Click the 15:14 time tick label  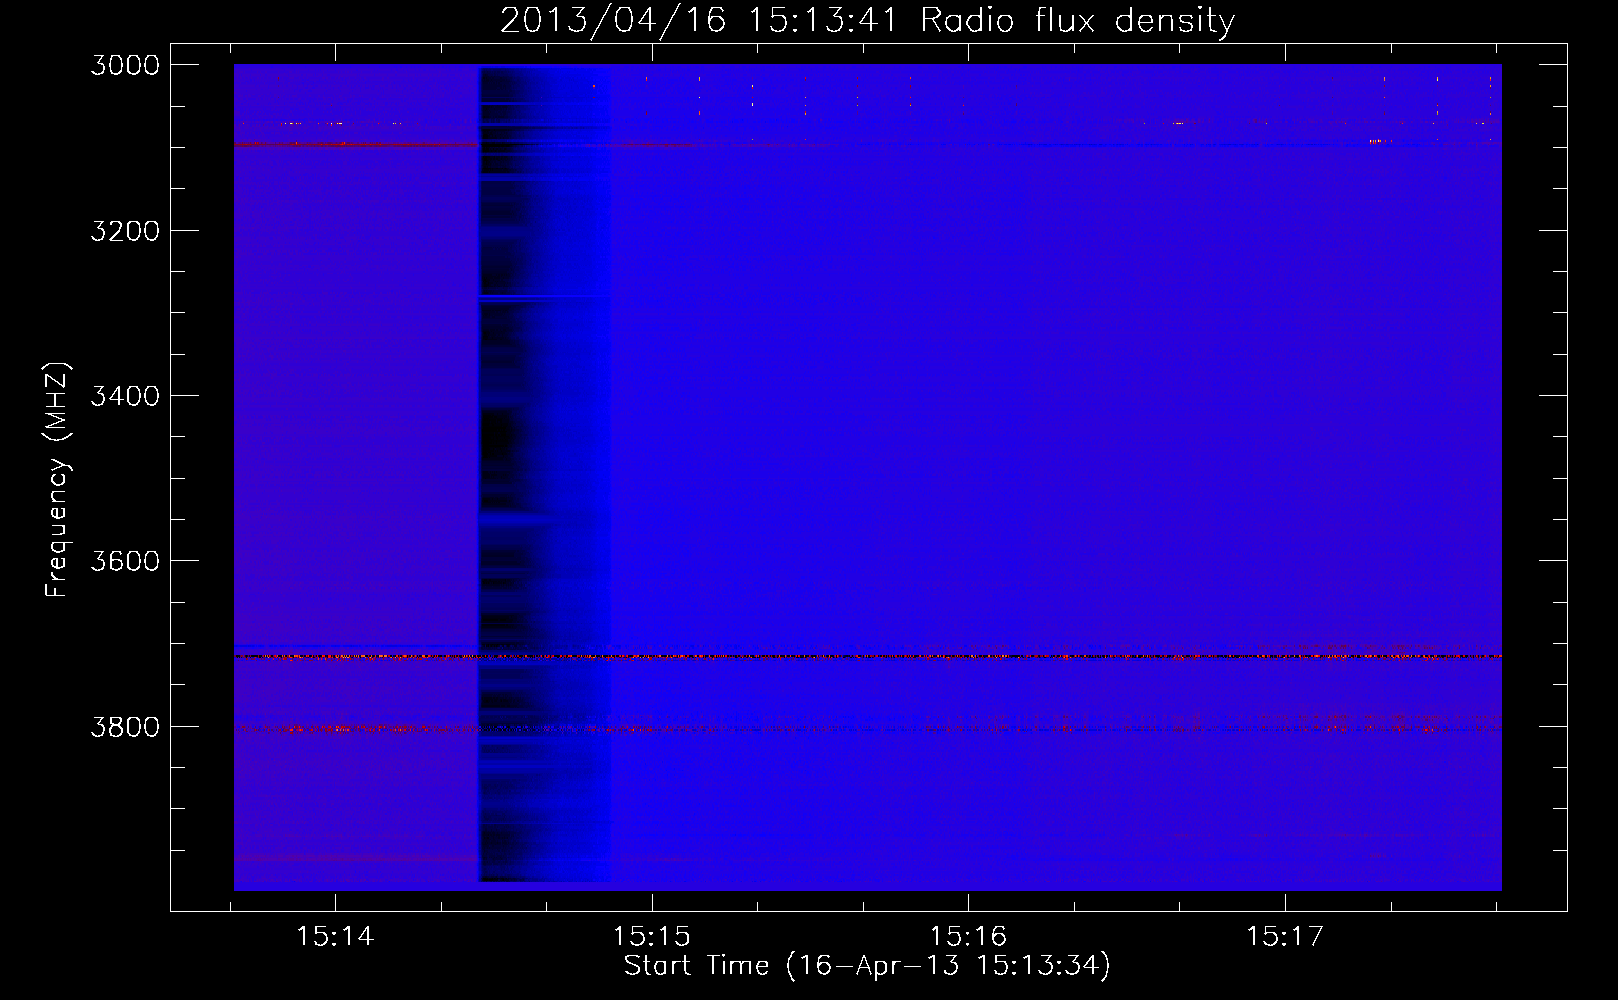click(335, 936)
